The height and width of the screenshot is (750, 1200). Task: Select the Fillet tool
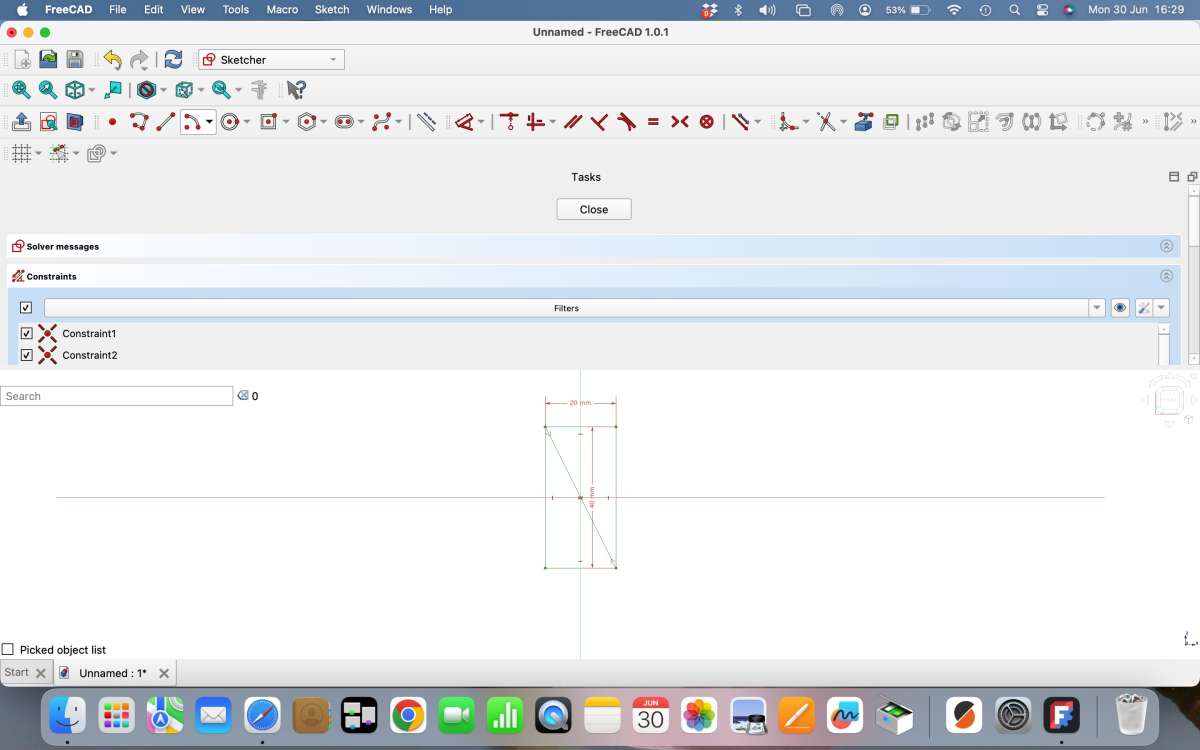tap(788, 122)
